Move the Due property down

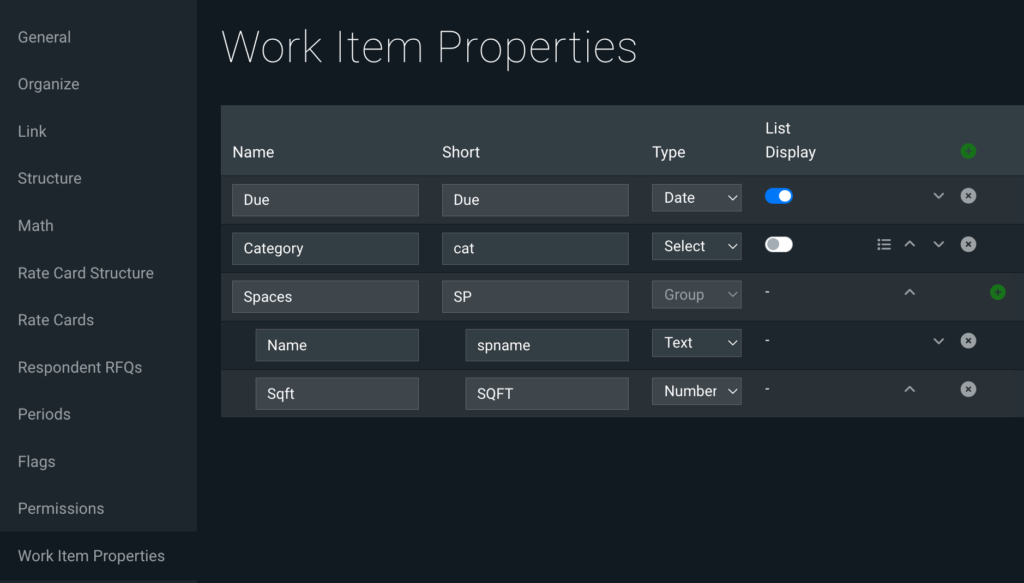click(x=938, y=196)
